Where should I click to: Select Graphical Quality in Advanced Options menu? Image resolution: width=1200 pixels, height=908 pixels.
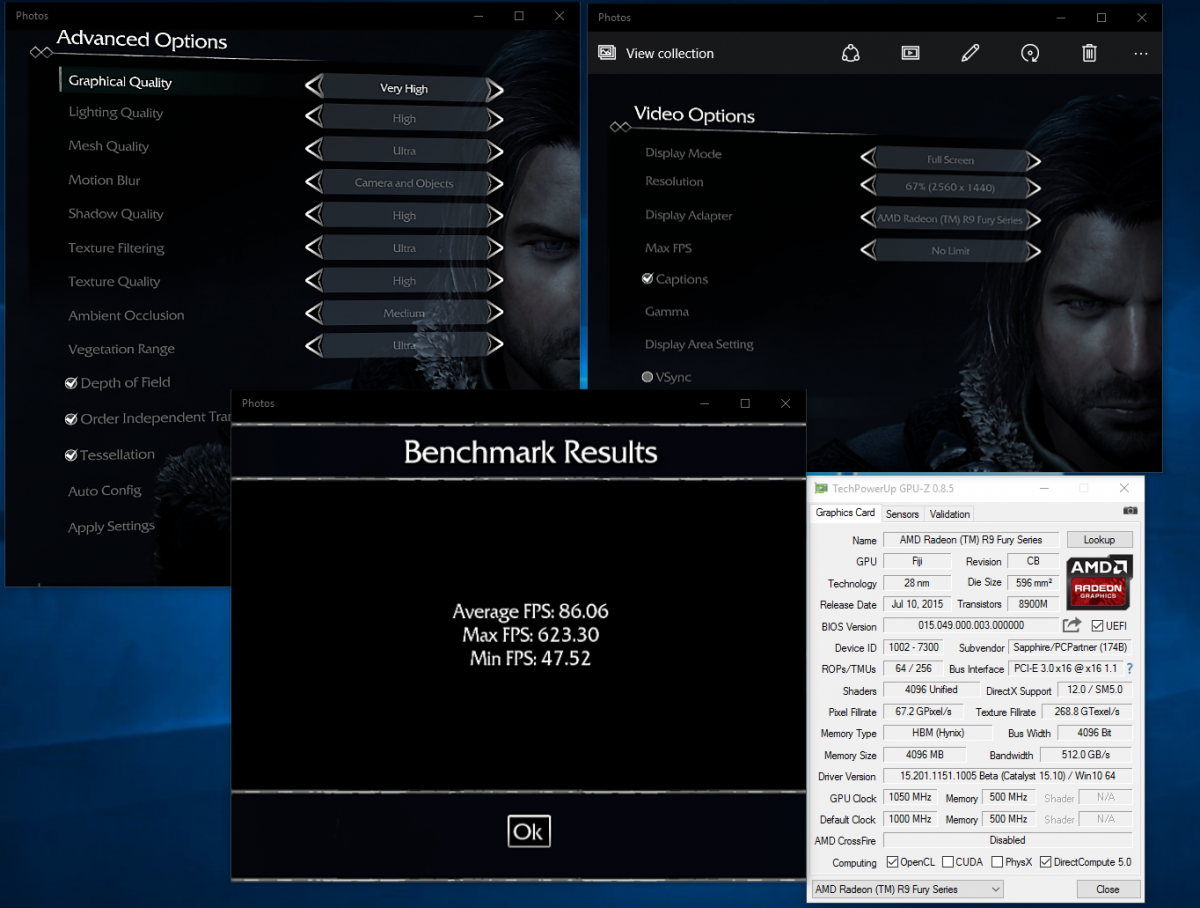(x=120, y=82)
